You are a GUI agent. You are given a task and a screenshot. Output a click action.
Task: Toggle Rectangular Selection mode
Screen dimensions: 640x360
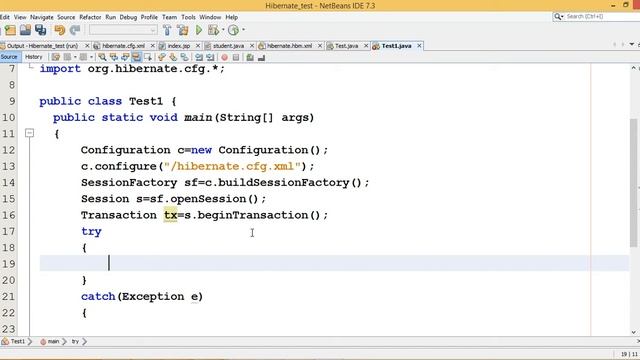[x=147, y=57]
